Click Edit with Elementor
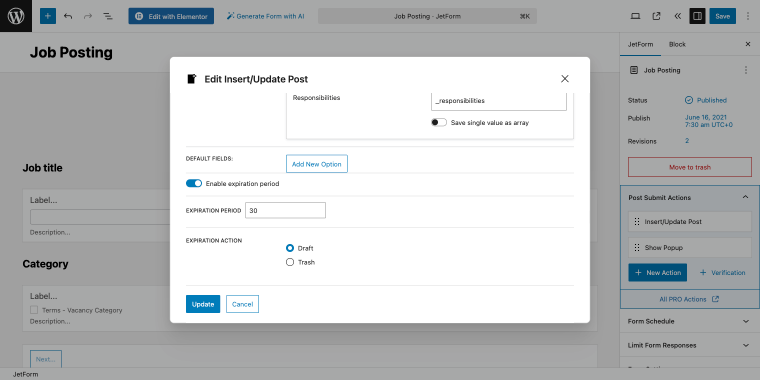The image size is (760, 380). (171, 16)
